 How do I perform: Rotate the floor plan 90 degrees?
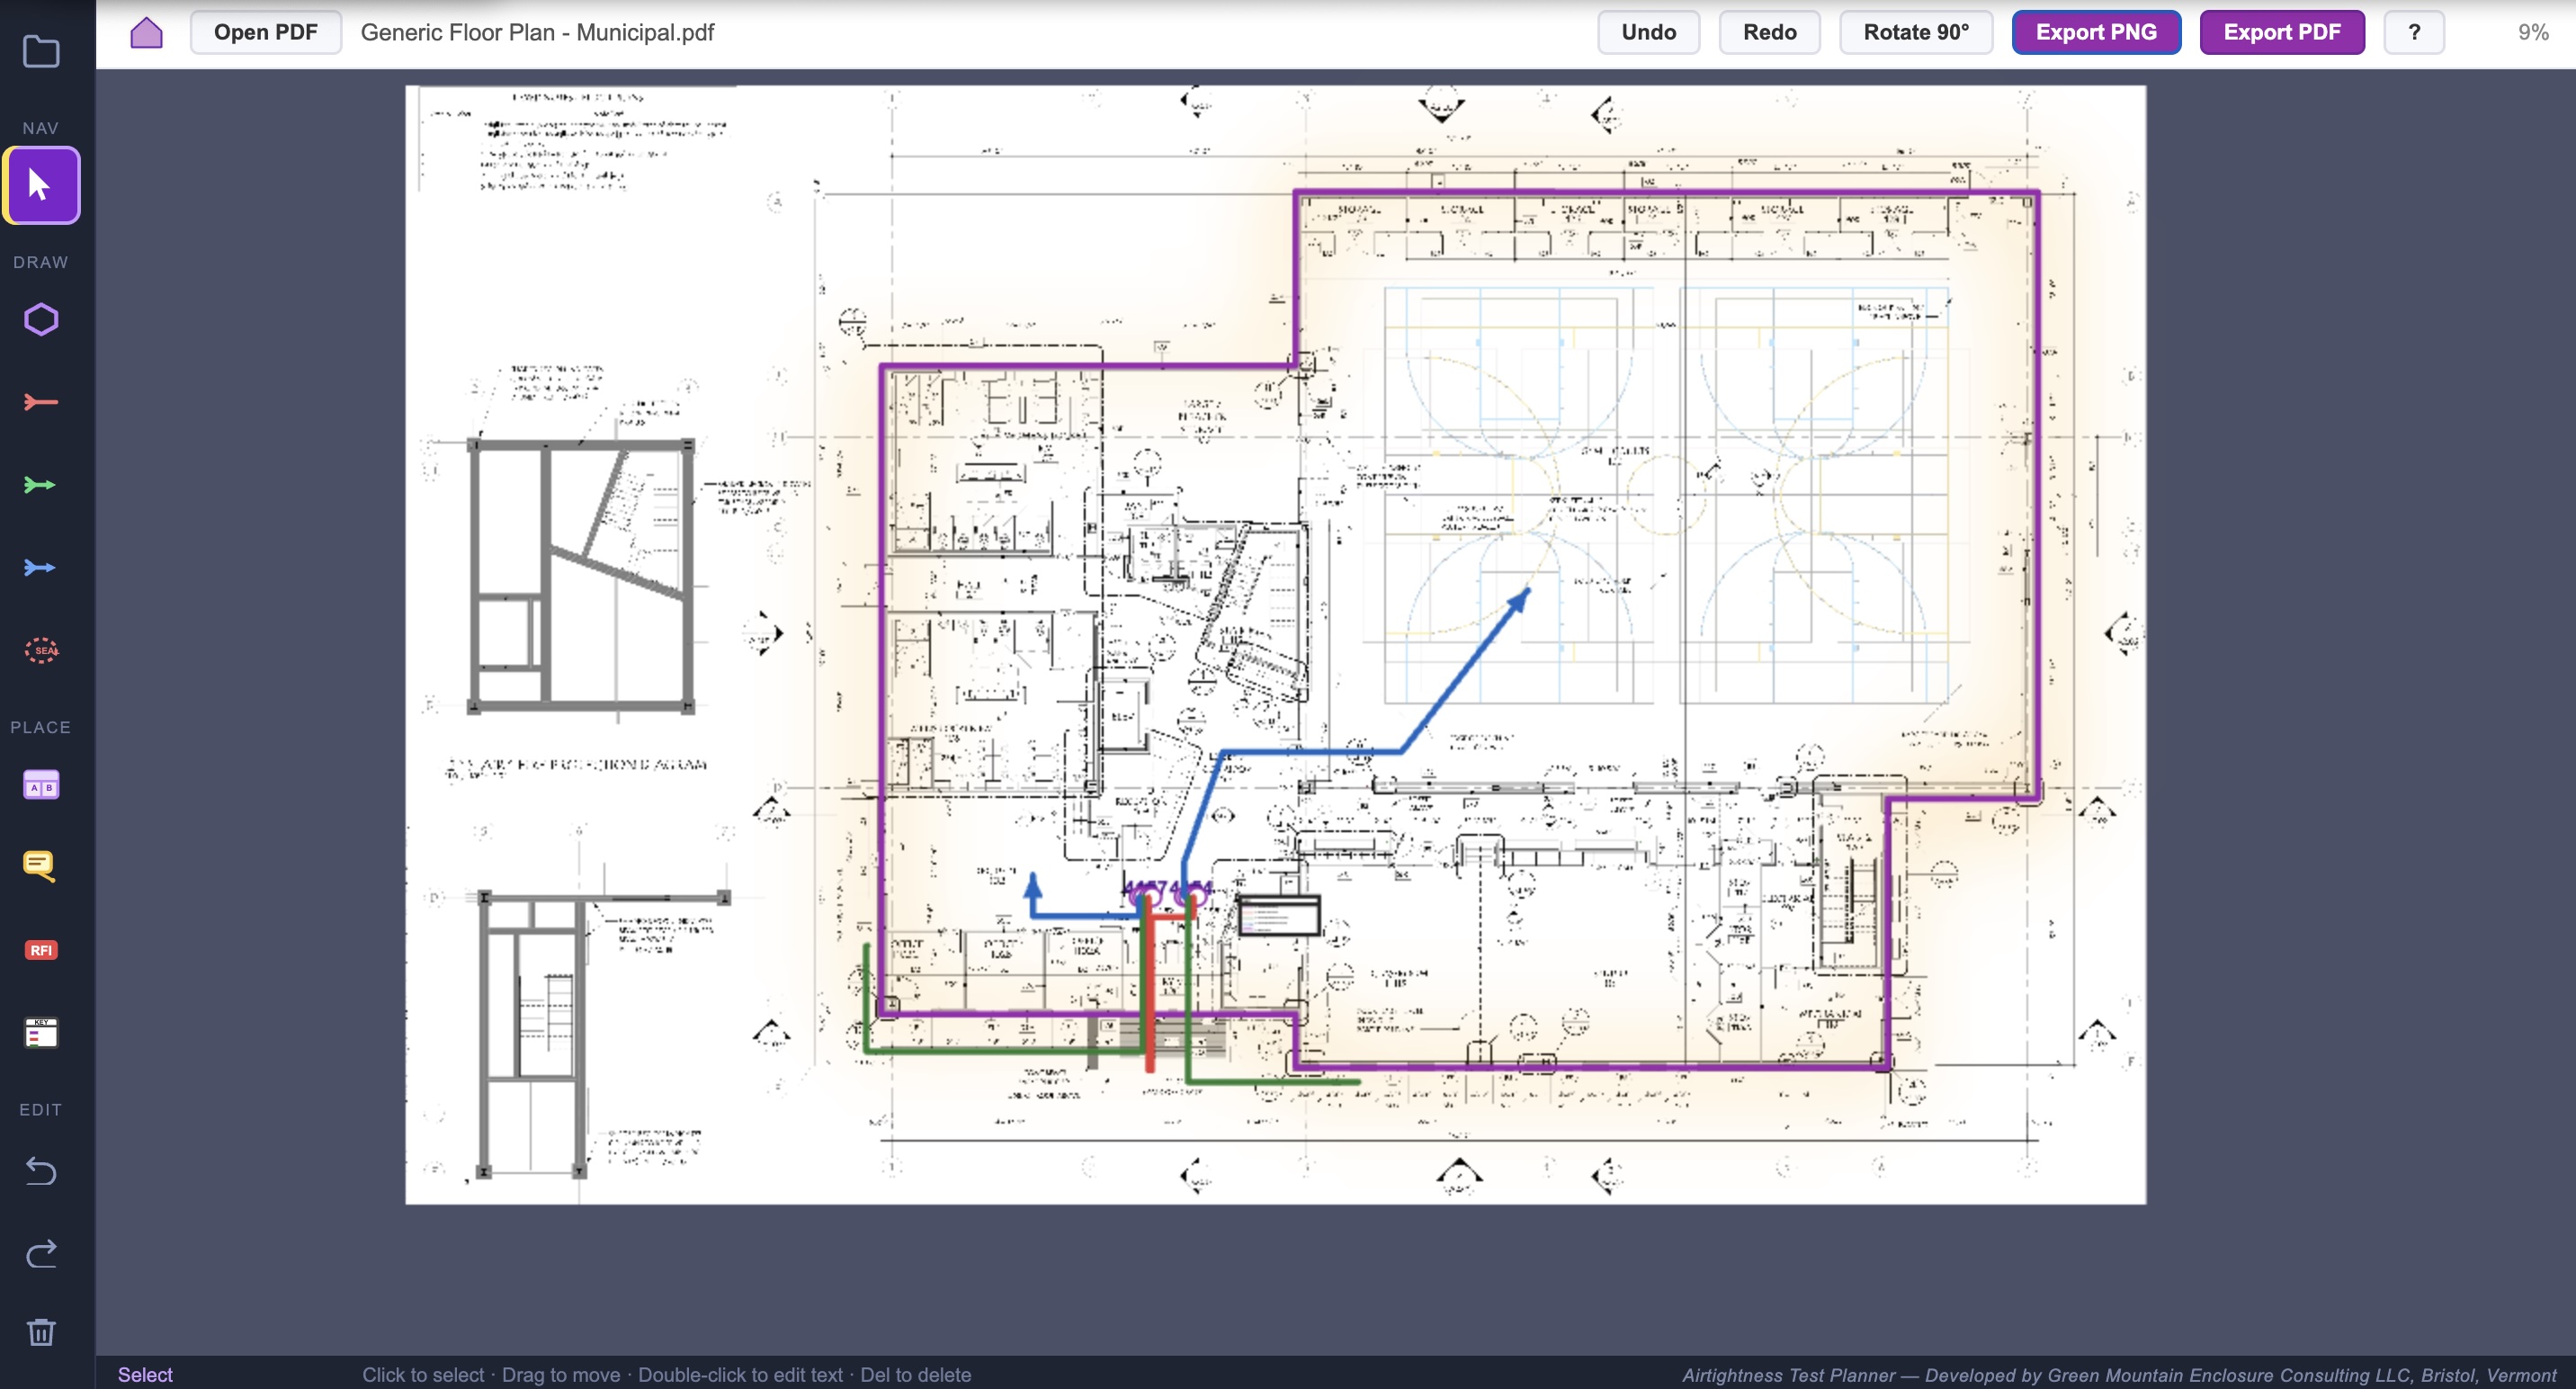tap(1915, 31)
